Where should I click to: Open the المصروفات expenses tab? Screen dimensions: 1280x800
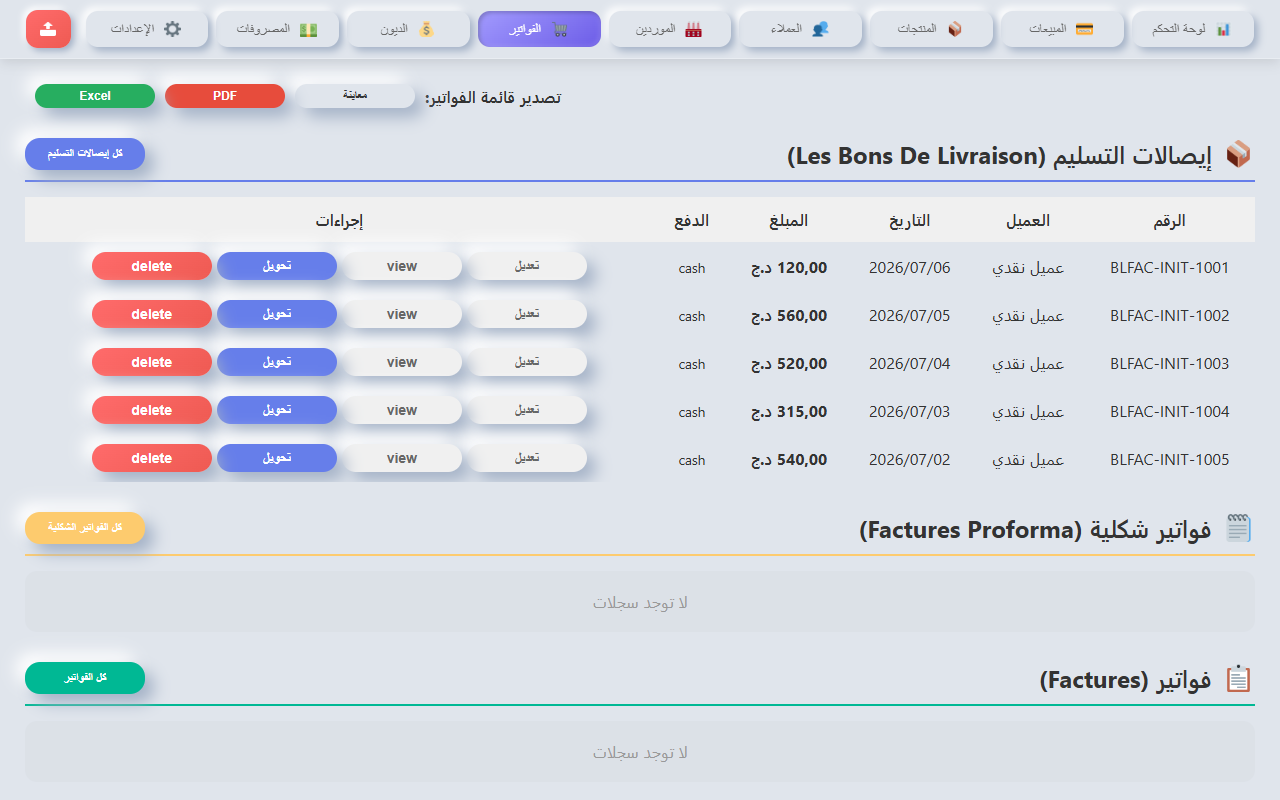click(x=278, y=29)
